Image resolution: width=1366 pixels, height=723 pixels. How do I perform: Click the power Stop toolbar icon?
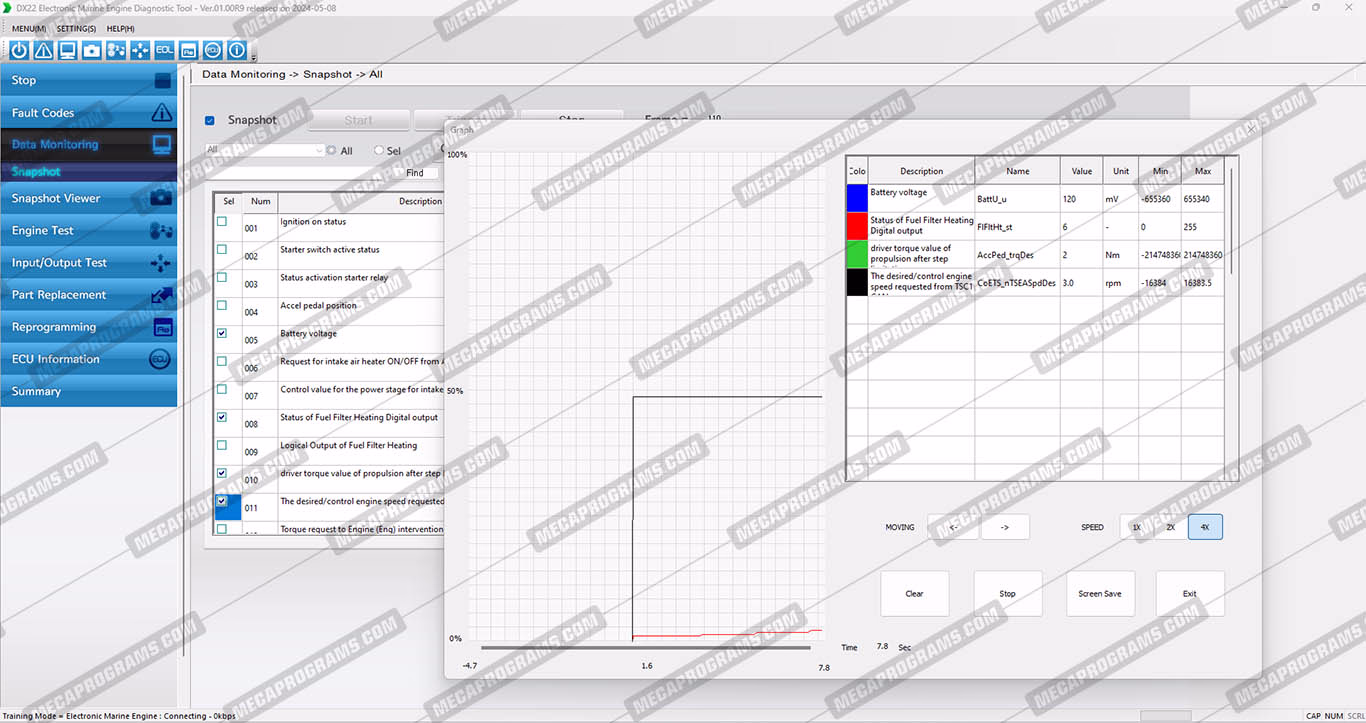19,50
